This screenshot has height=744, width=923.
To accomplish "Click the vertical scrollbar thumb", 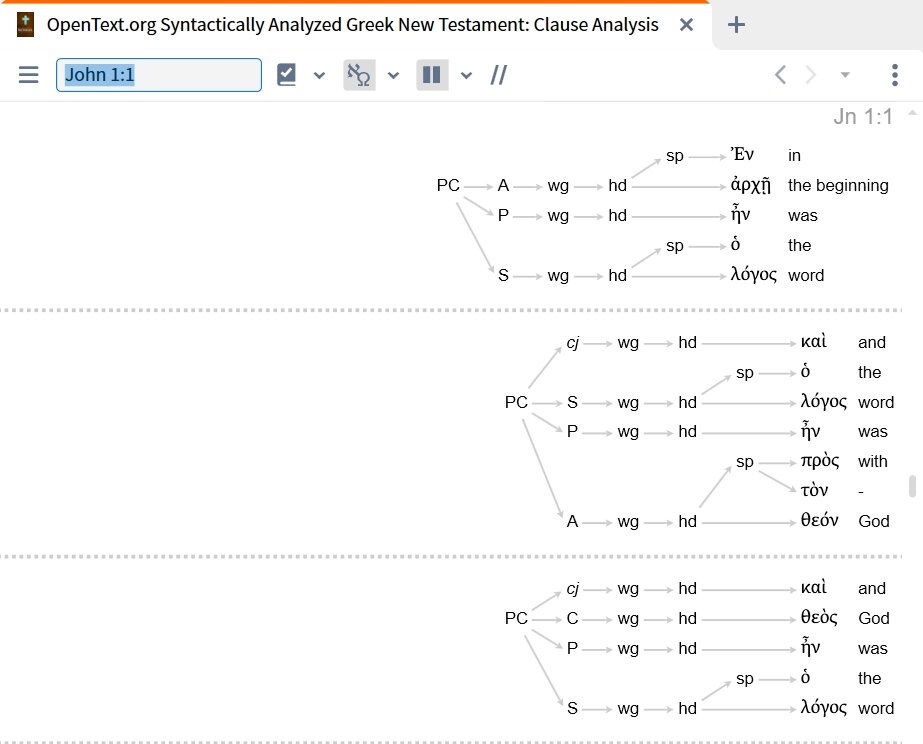I will coord(912,486).
